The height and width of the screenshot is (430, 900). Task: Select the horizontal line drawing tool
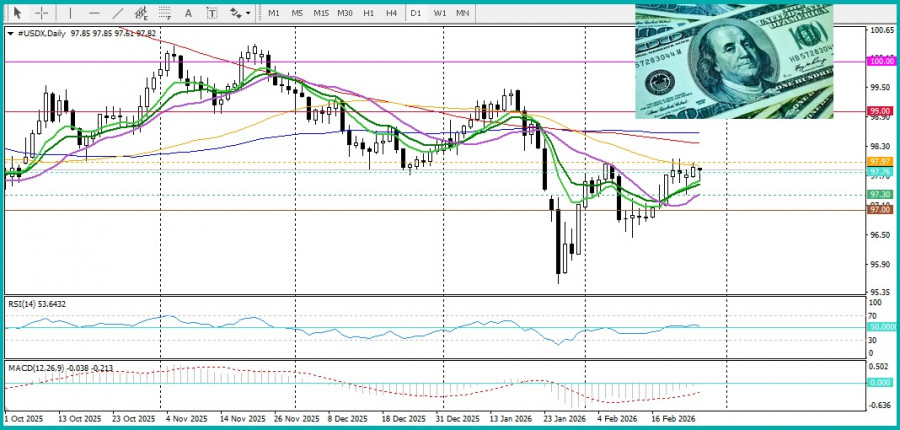pos(94,13)
